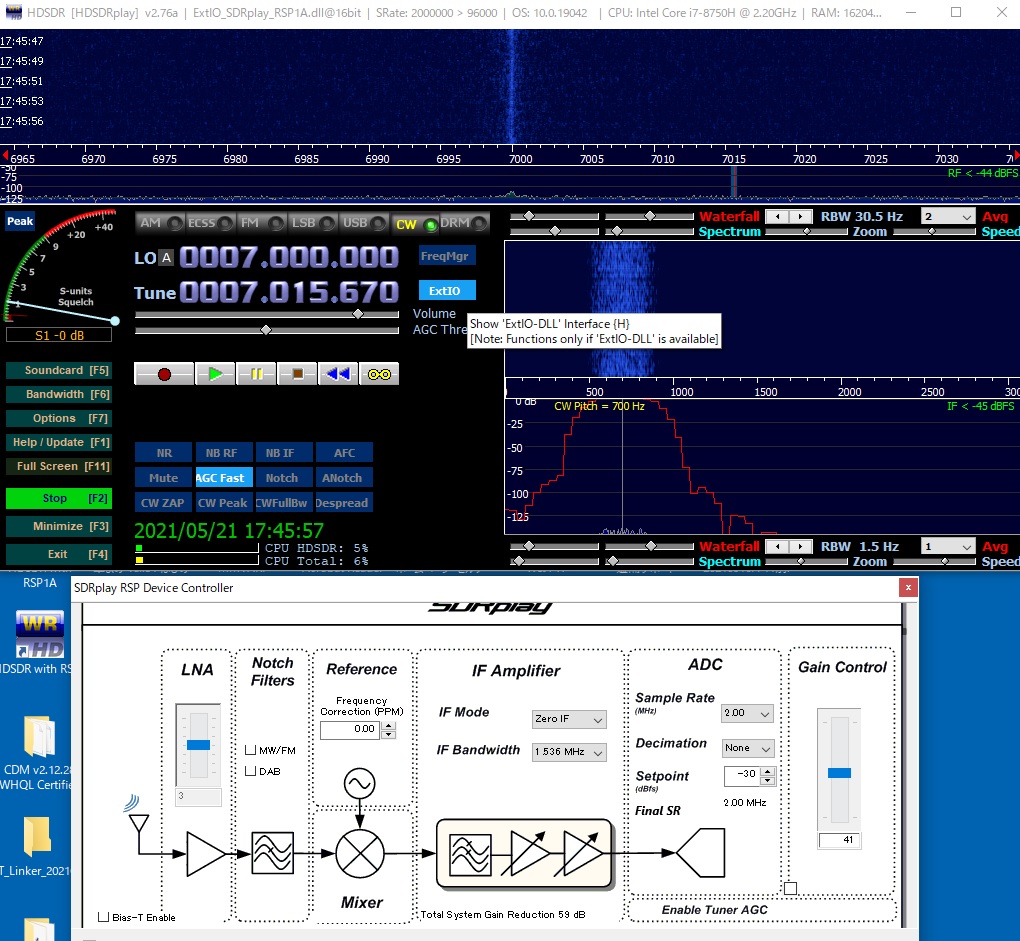Click the Gain Control slider handle
1020x941 pixels.
[x=839, y=773]
